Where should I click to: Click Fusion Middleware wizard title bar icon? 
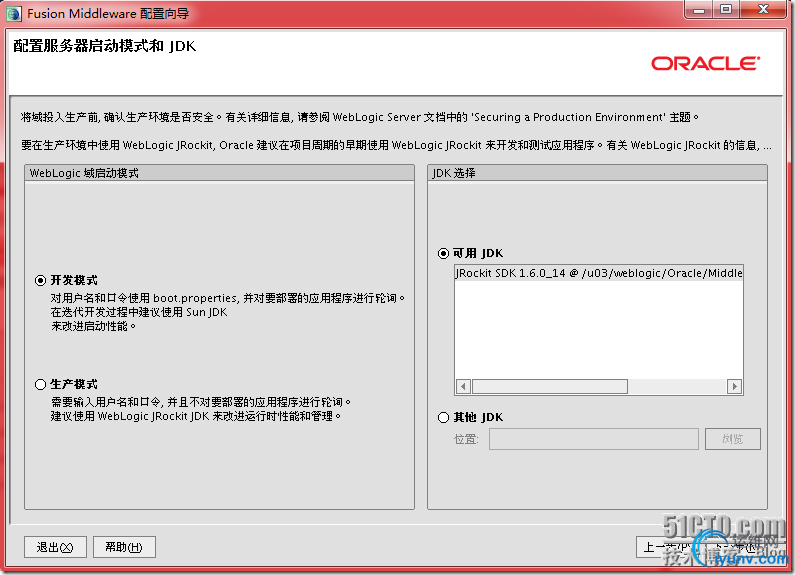pyautogui.click(x=14, y=13)
